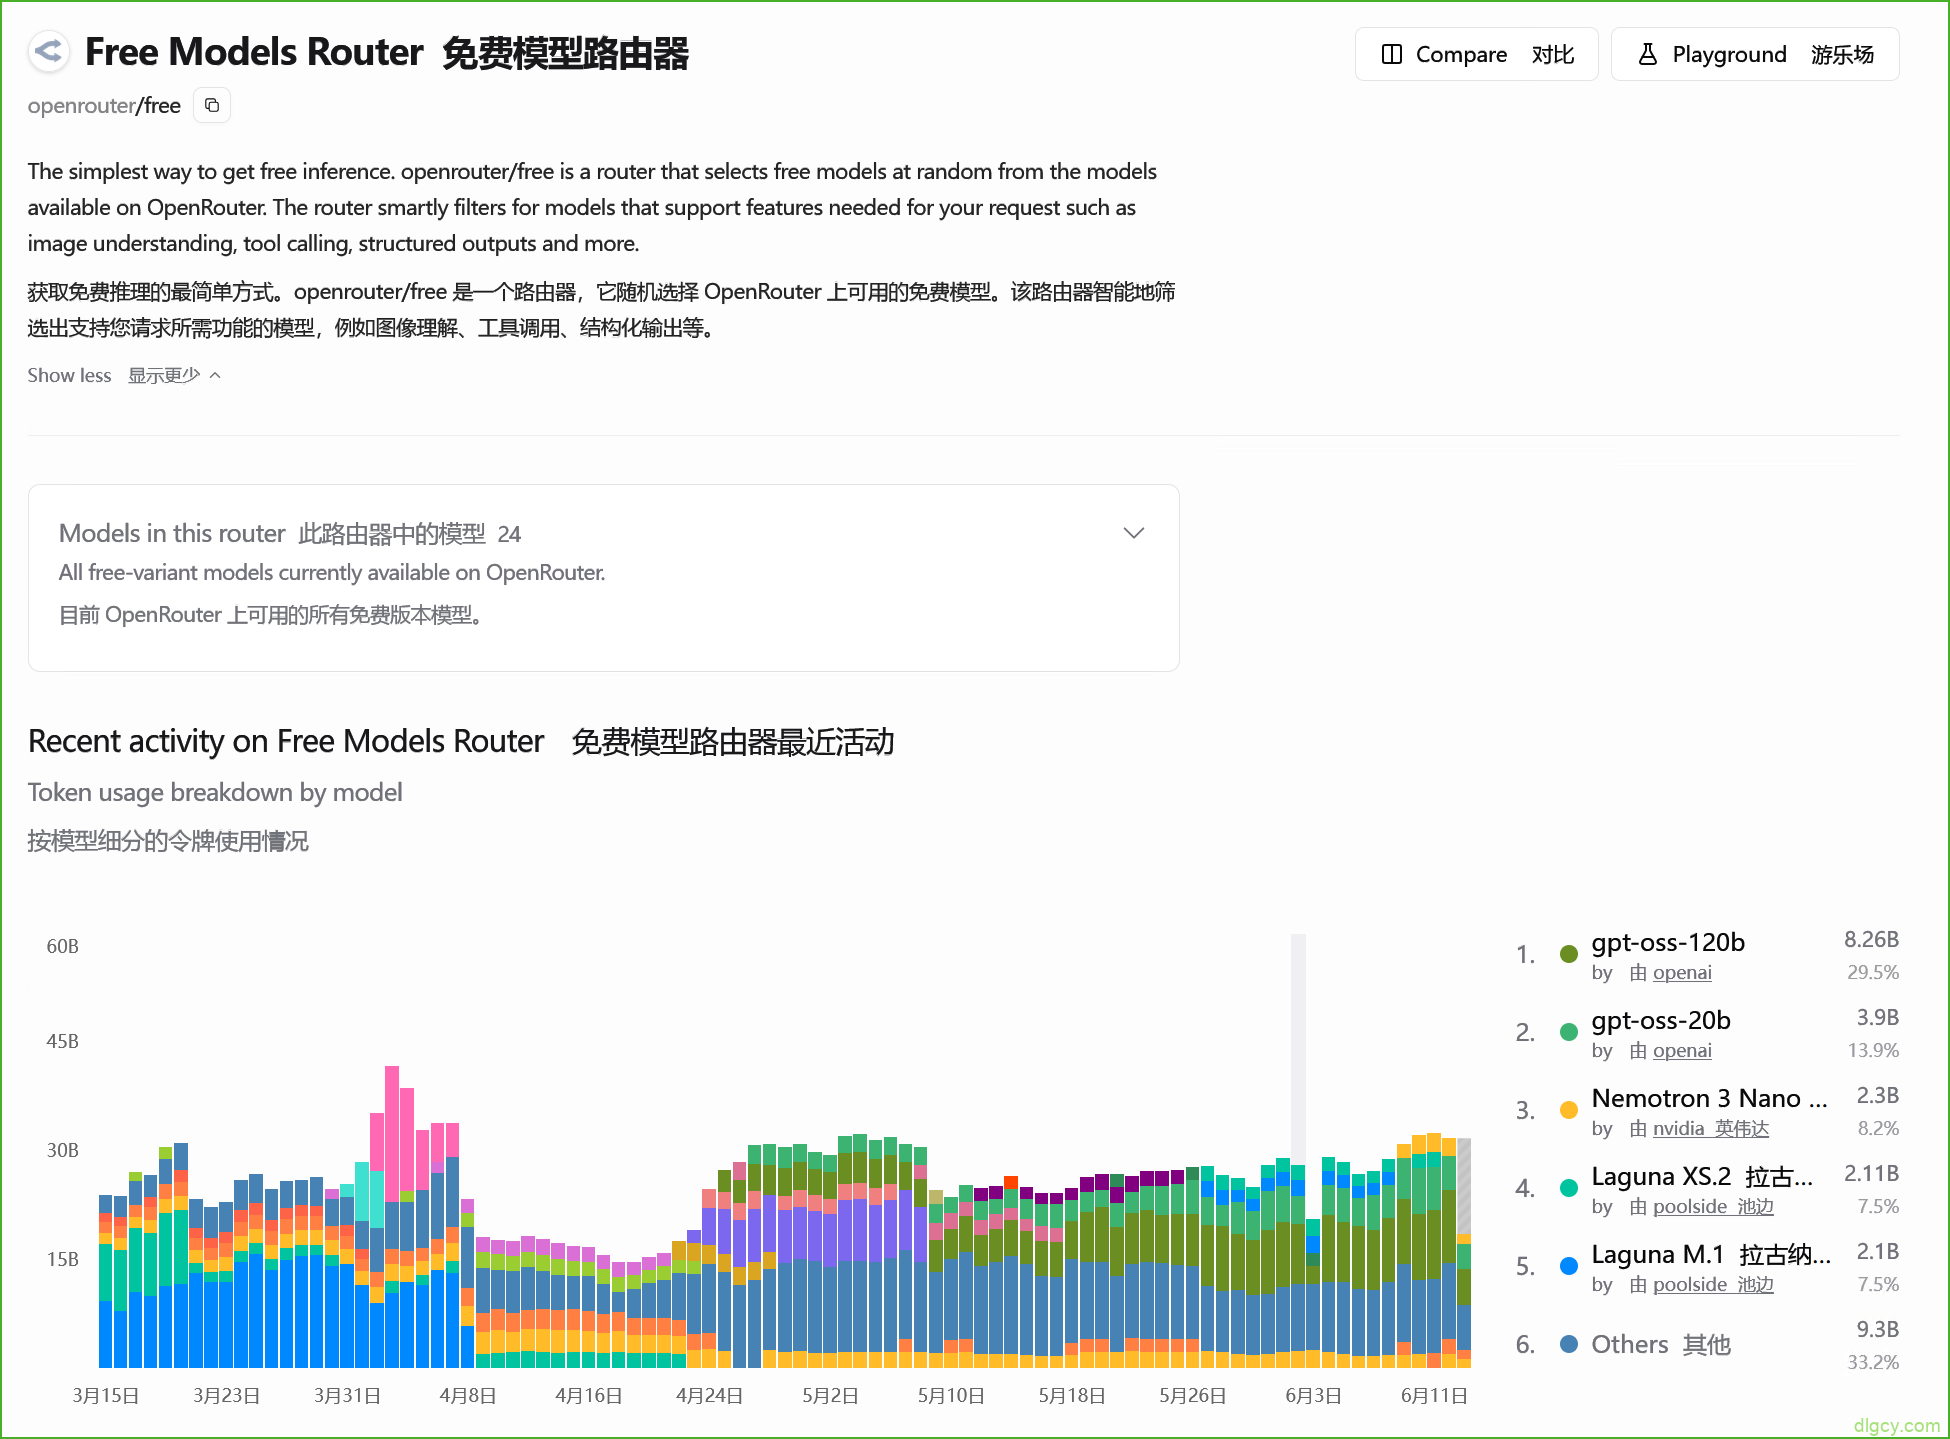This screenshot has height=1439, width=1950.
Task: Click the 29.5% share value
Action: pos(1873,972)
